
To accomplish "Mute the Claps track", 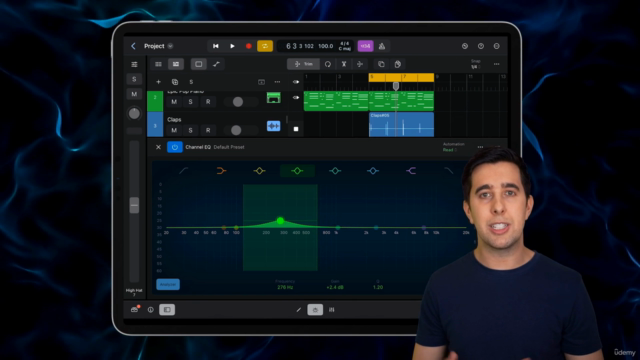I will point(174,131).
